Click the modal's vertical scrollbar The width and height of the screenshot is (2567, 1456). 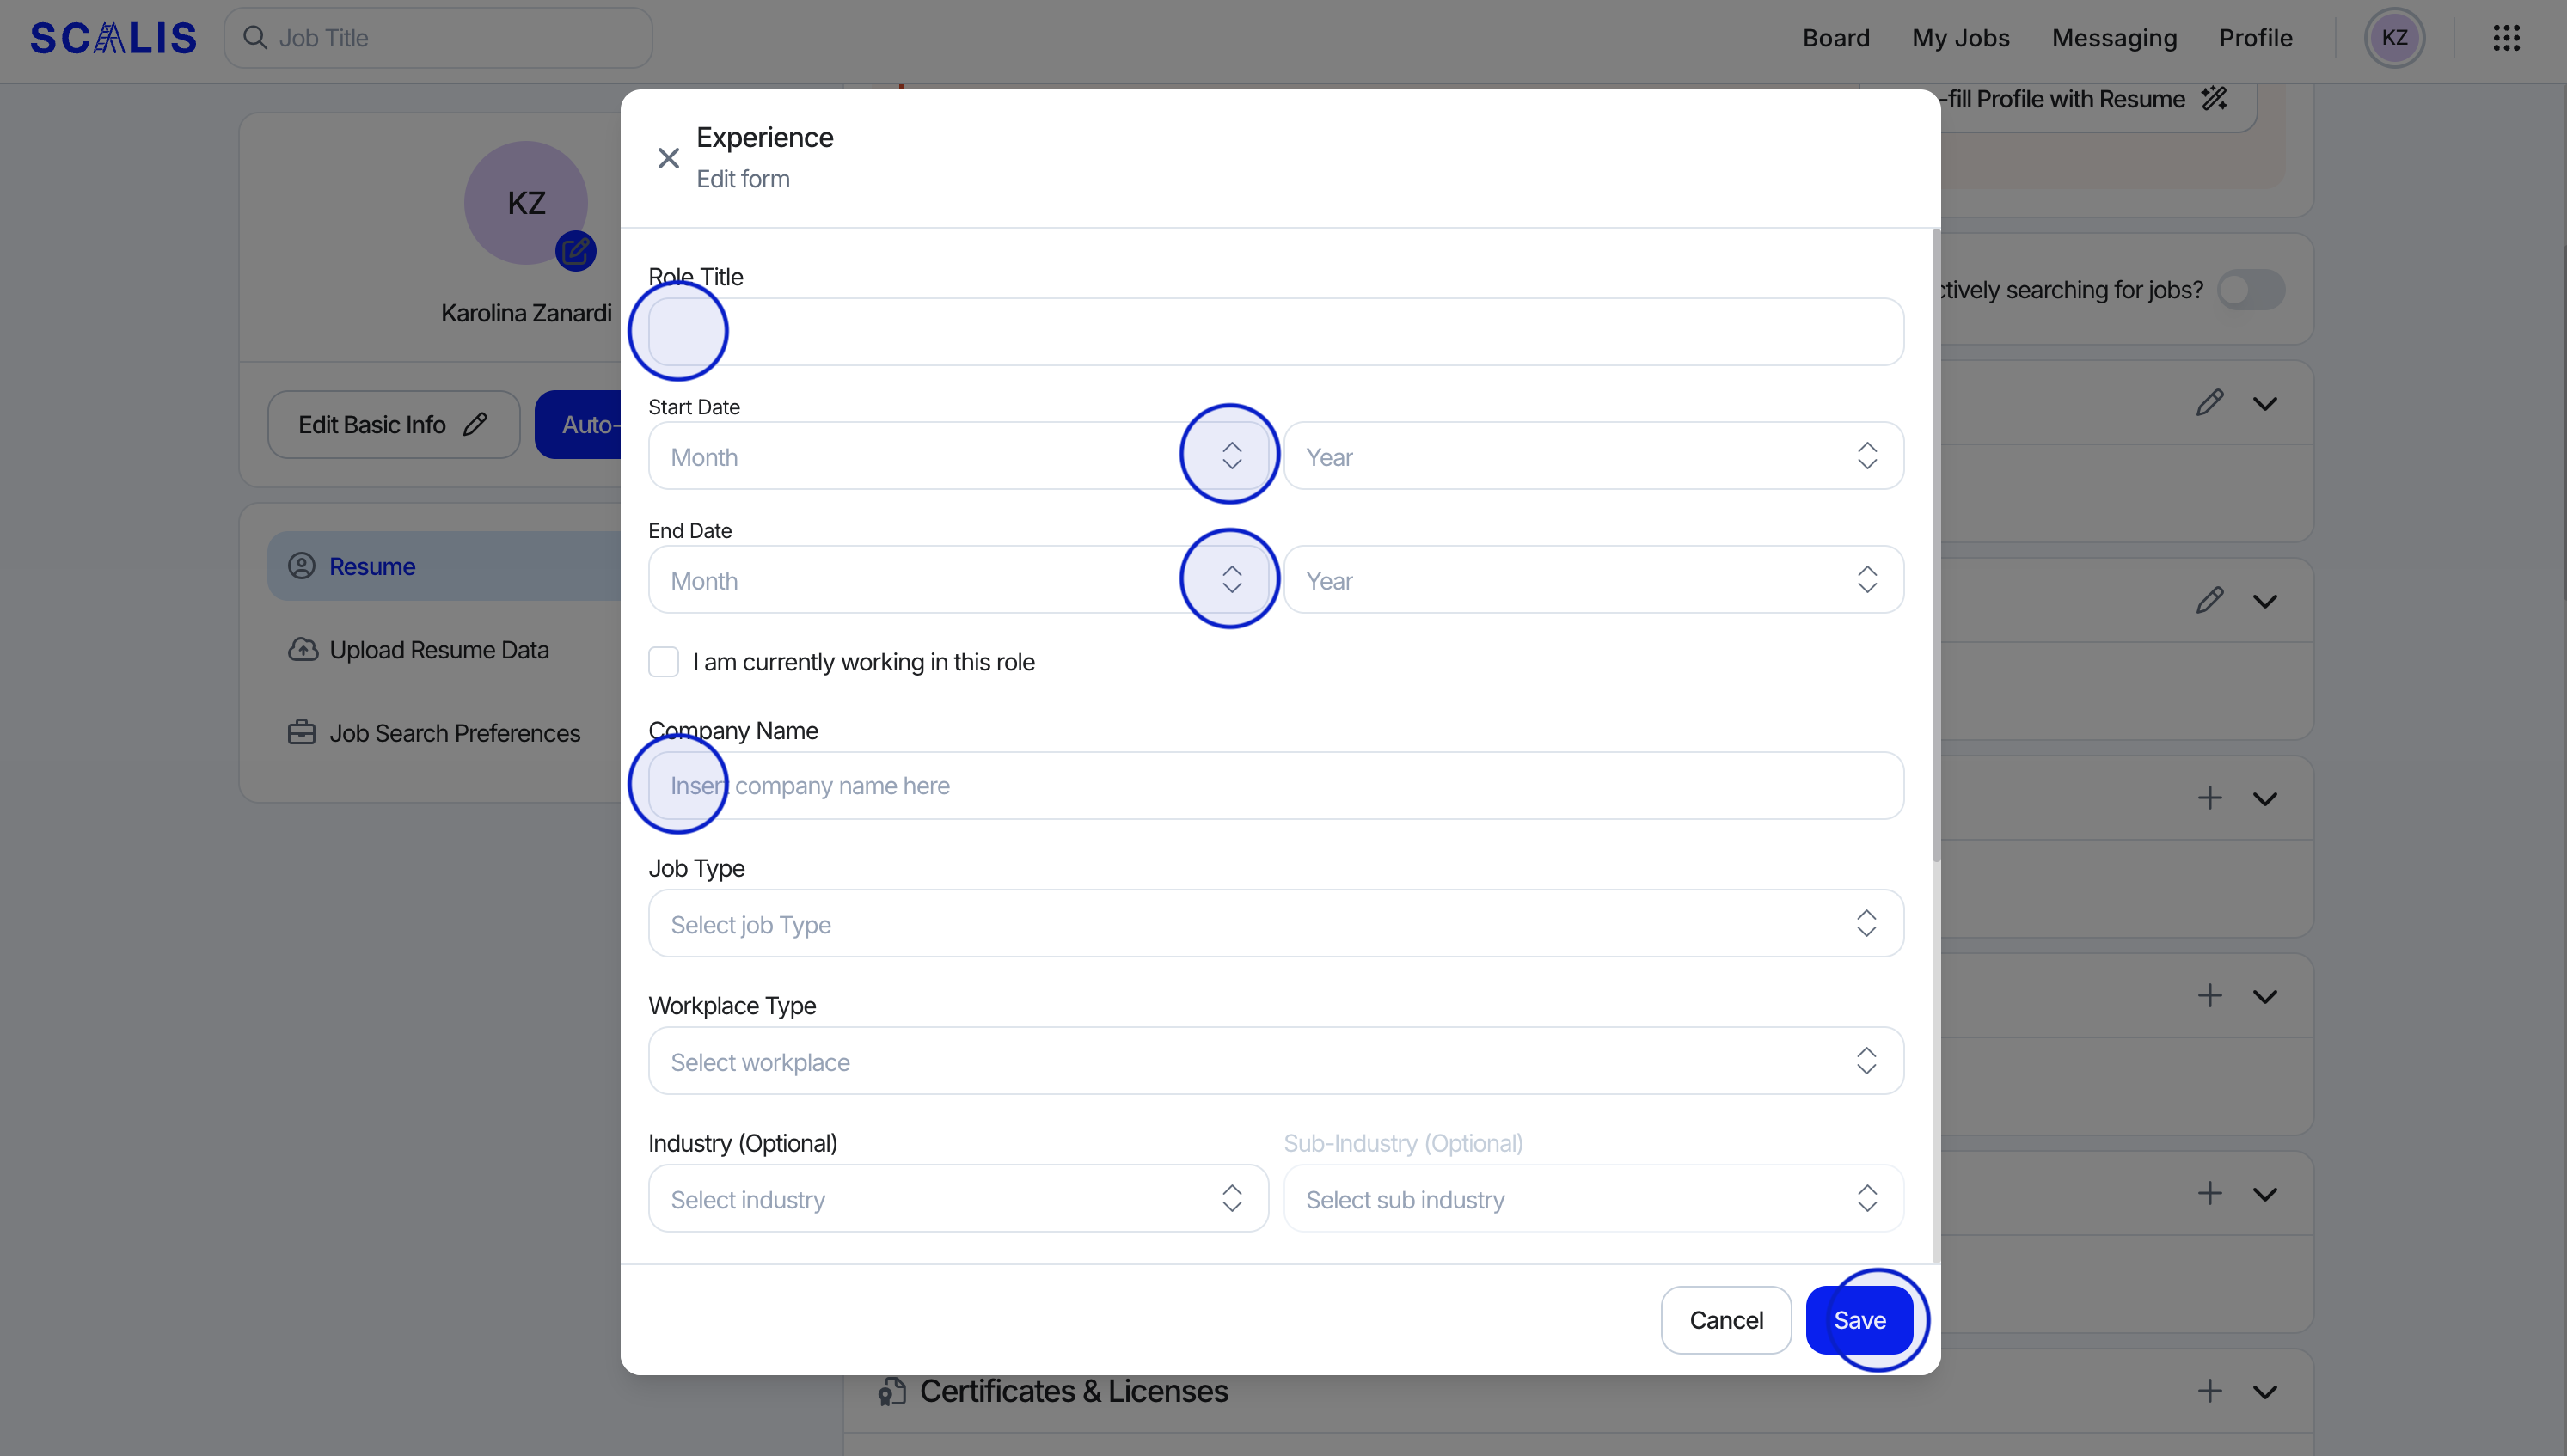point(1936,545)
